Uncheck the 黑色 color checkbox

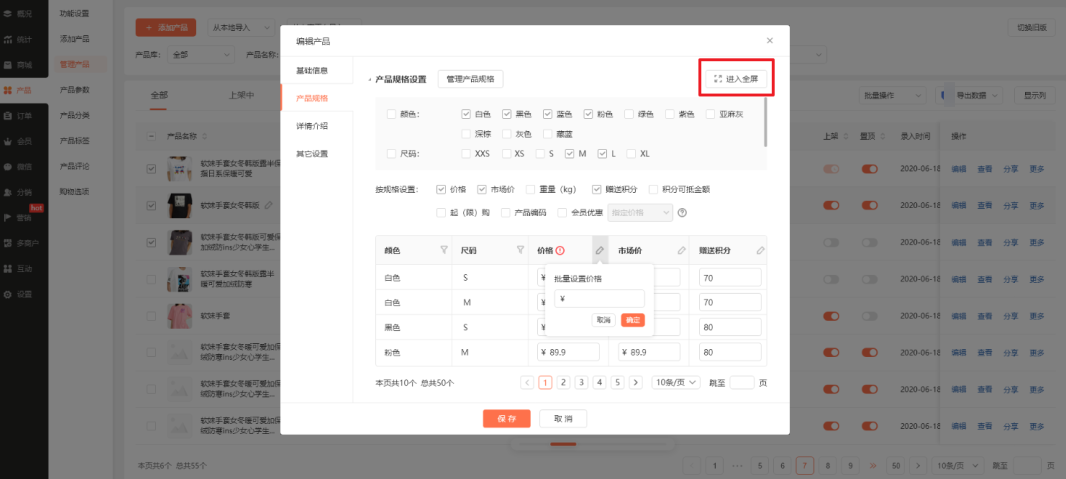pyautogui.click(x=506, y=114)
